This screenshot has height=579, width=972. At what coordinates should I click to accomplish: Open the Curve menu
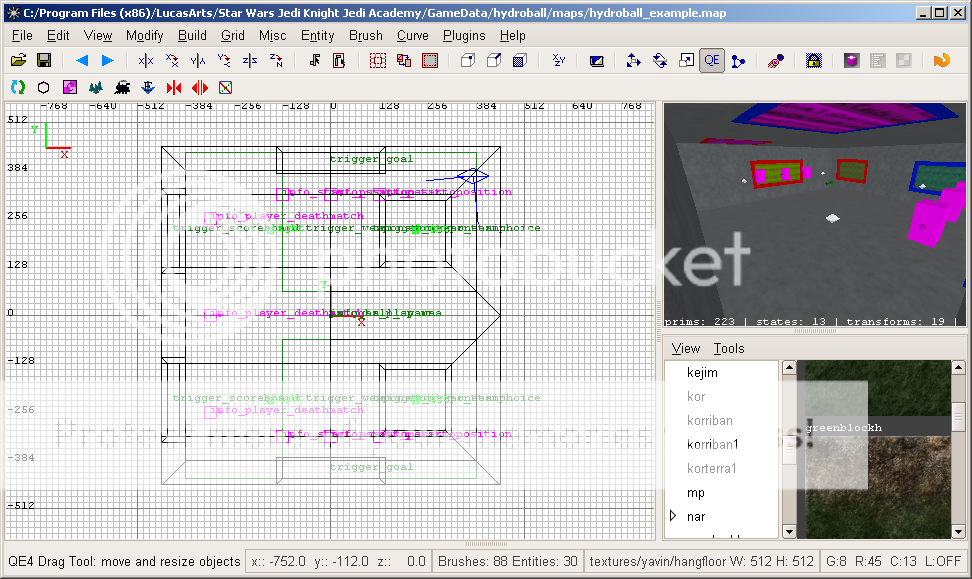pyautogui.click(x=413, y=35)
